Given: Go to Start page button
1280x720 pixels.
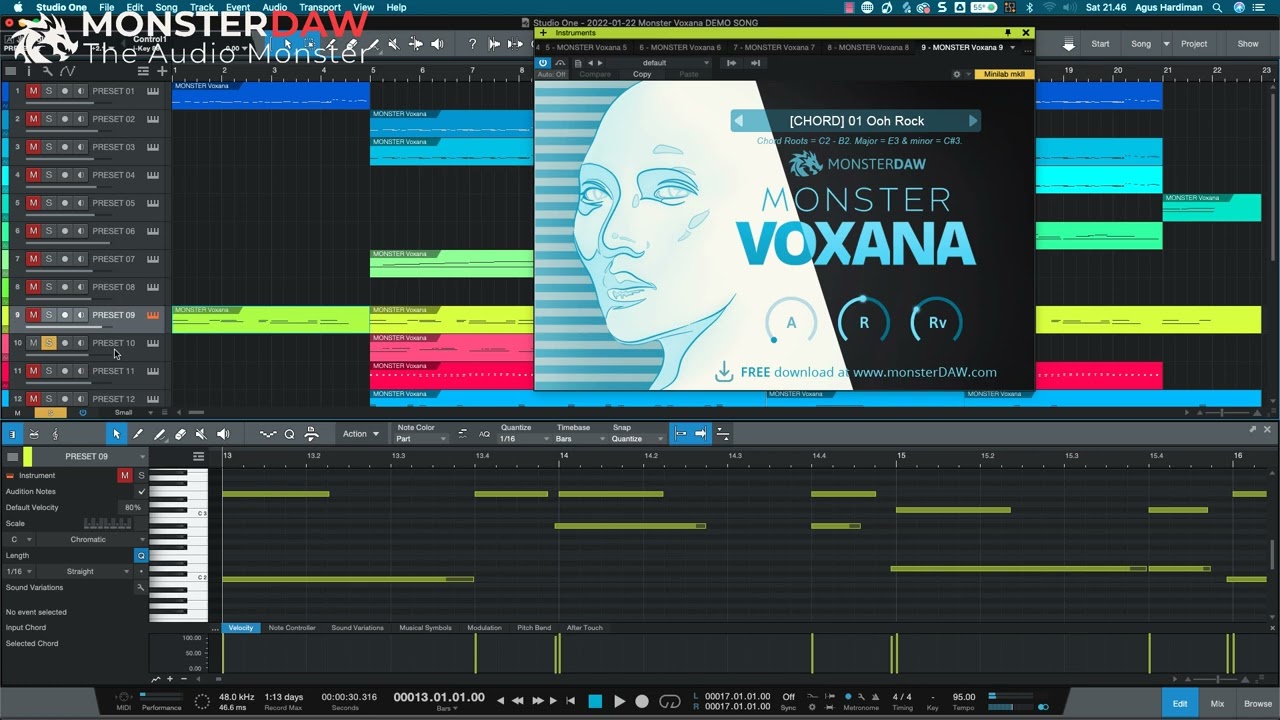Looking at the screenshot, I should click(x=1100, y=44).
